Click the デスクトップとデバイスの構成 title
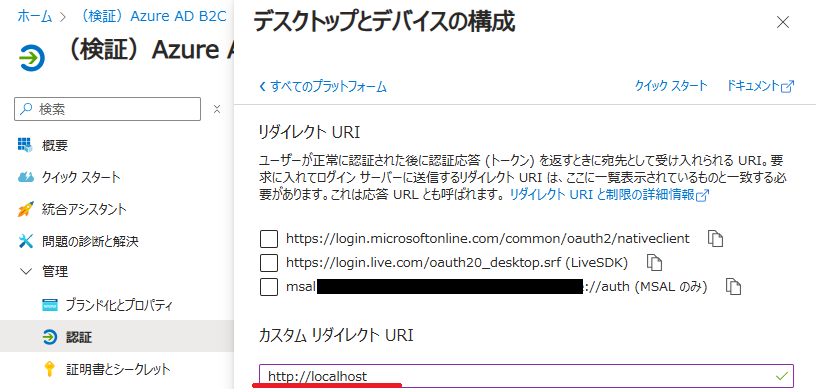The height and width of the screenshot is (389, 816). click(x=384, y=23)
